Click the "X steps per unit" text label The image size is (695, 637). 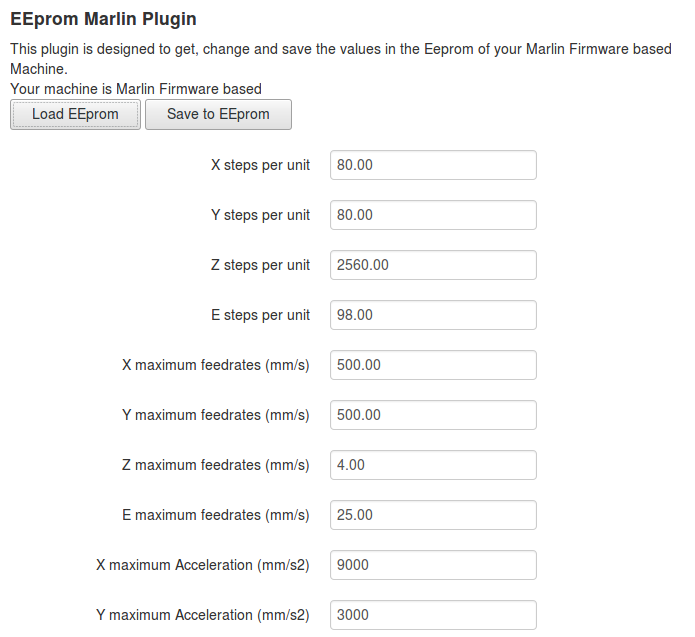tap(260, 165)
